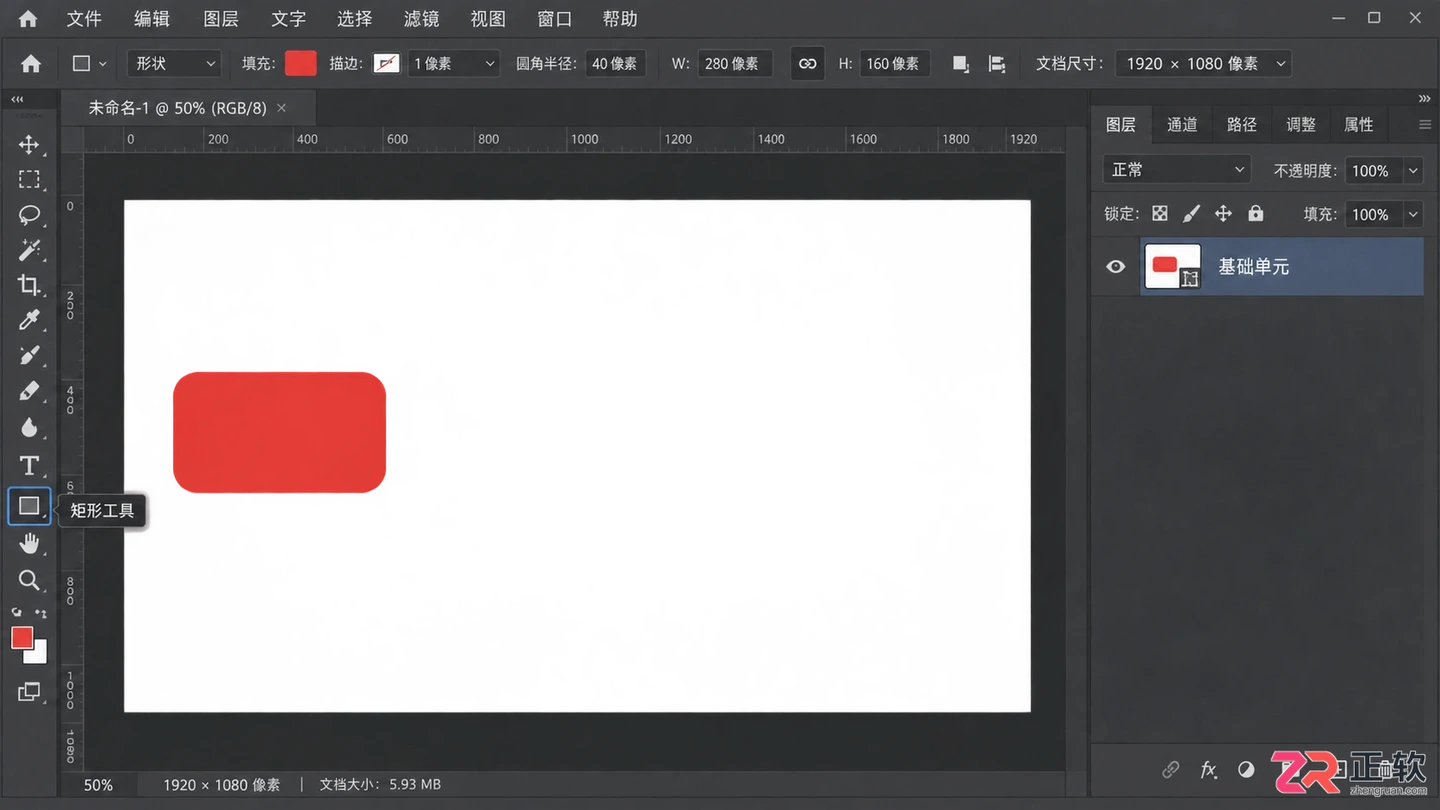Select the Rectangular Marquee tool
Viewport: 1440px width, 810px height.
(x=29, y=179)
